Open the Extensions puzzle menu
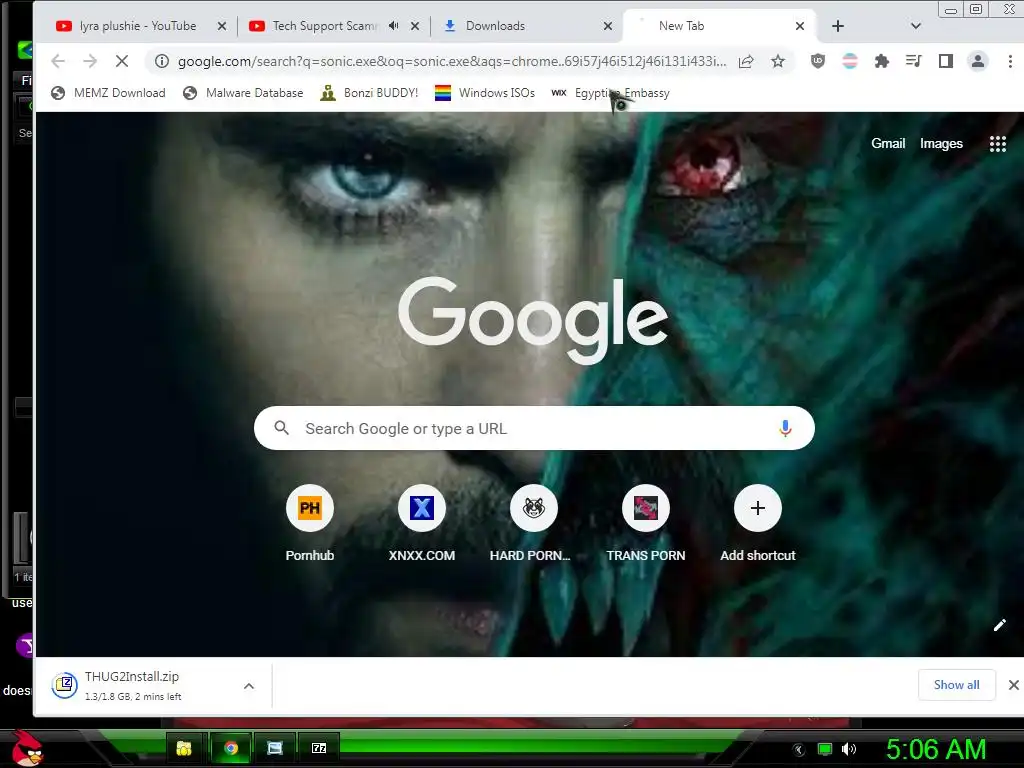The width and height of the screenshot is (1024, 768). click(882, 61)
